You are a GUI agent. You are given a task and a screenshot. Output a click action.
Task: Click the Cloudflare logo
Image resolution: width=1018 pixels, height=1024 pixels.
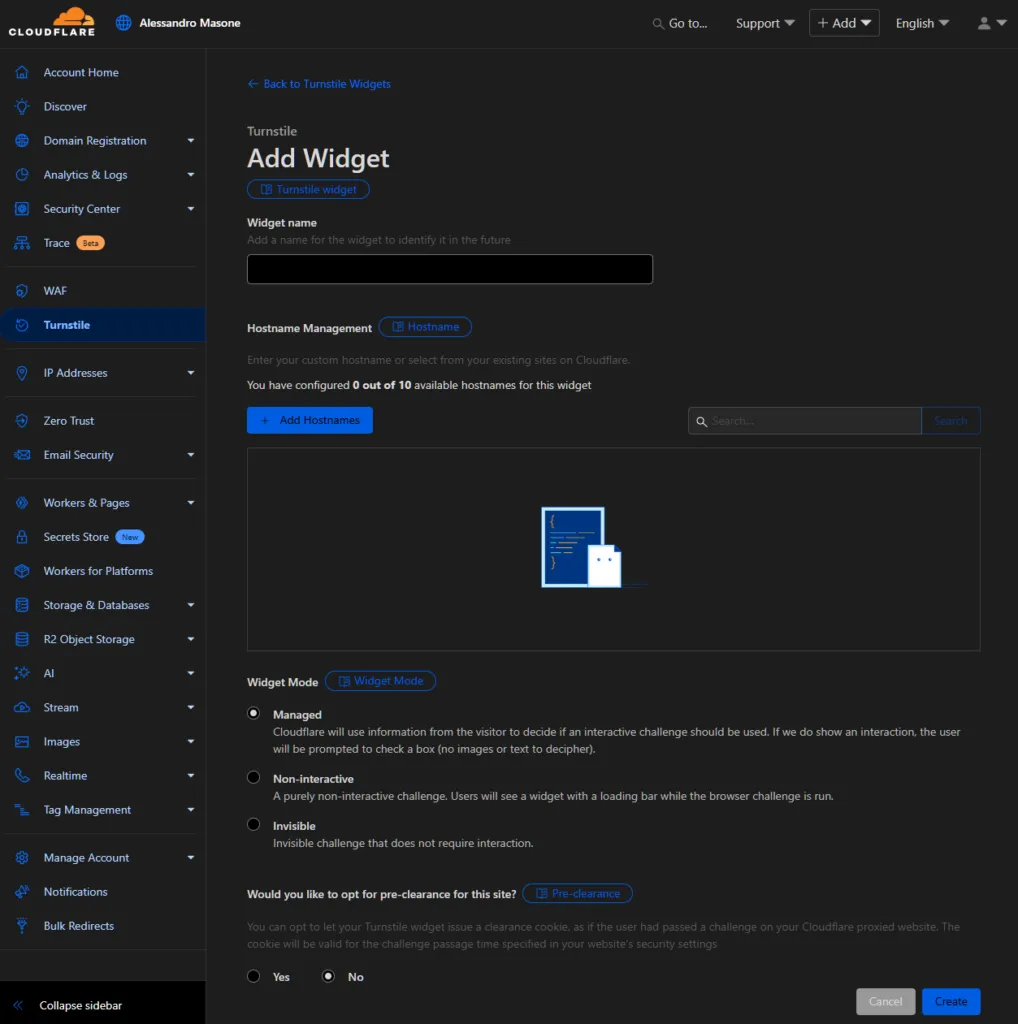click(x=51, y=22)
